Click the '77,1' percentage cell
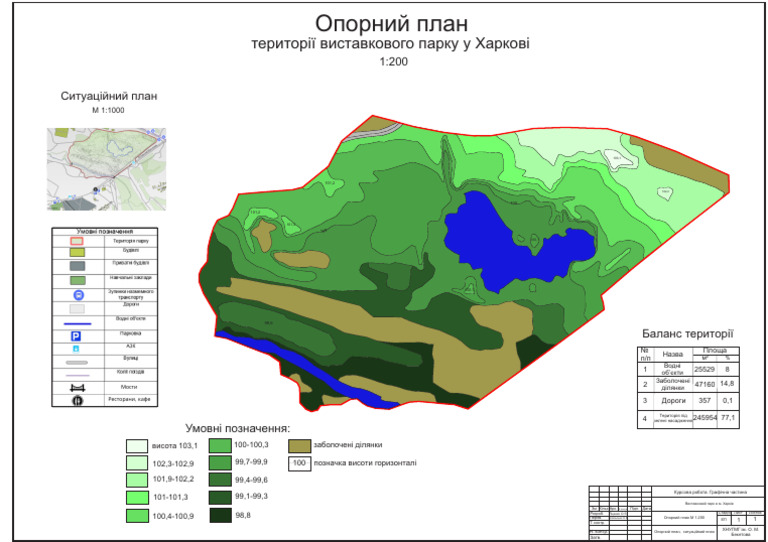 pos(728,418)
